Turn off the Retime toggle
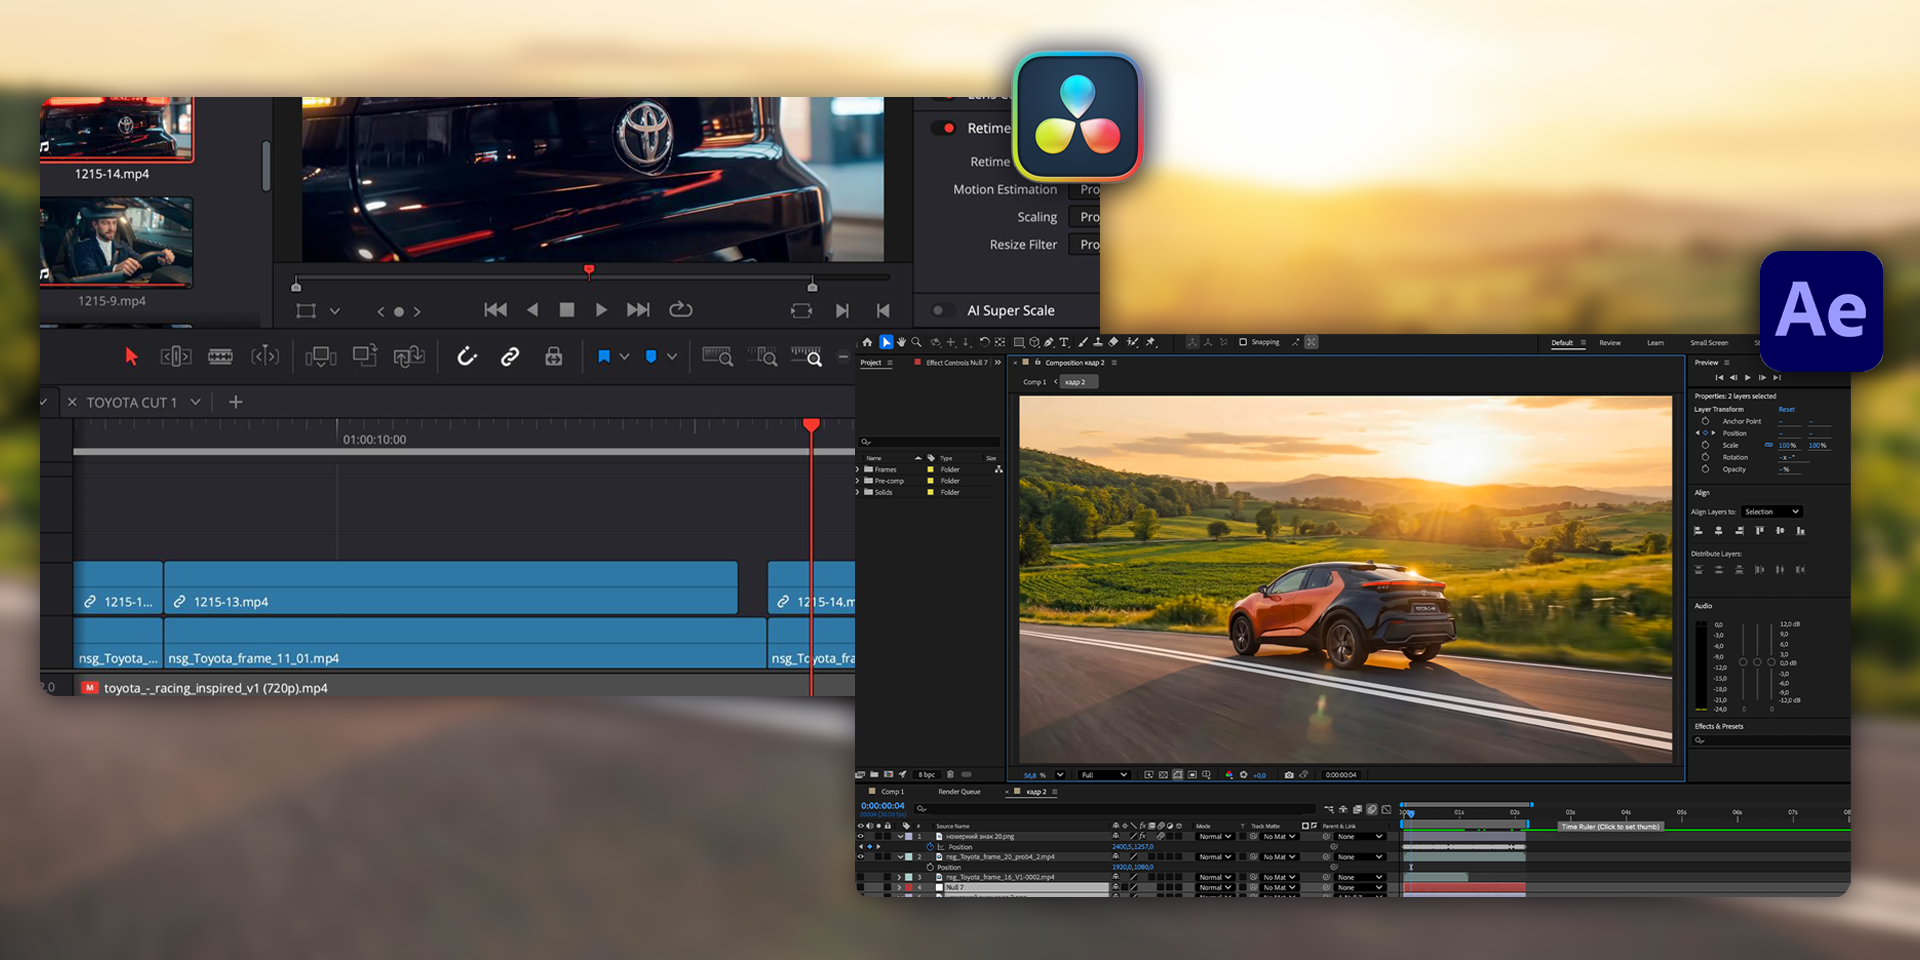Screen dimensions: 1920x960 (x=944, y=128)
